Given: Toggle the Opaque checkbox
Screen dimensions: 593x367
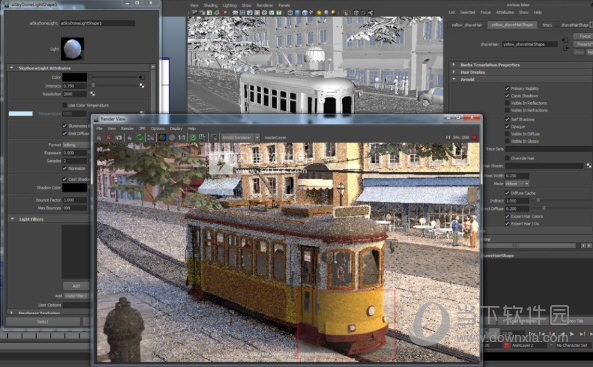Looking at the screenshot, I should (x=507, y=126).
